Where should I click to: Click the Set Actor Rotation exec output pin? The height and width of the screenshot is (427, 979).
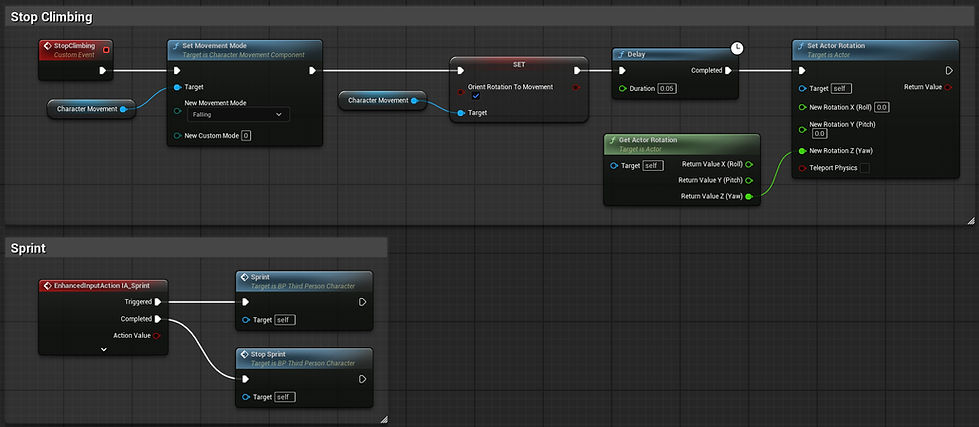tap(949, 71)
